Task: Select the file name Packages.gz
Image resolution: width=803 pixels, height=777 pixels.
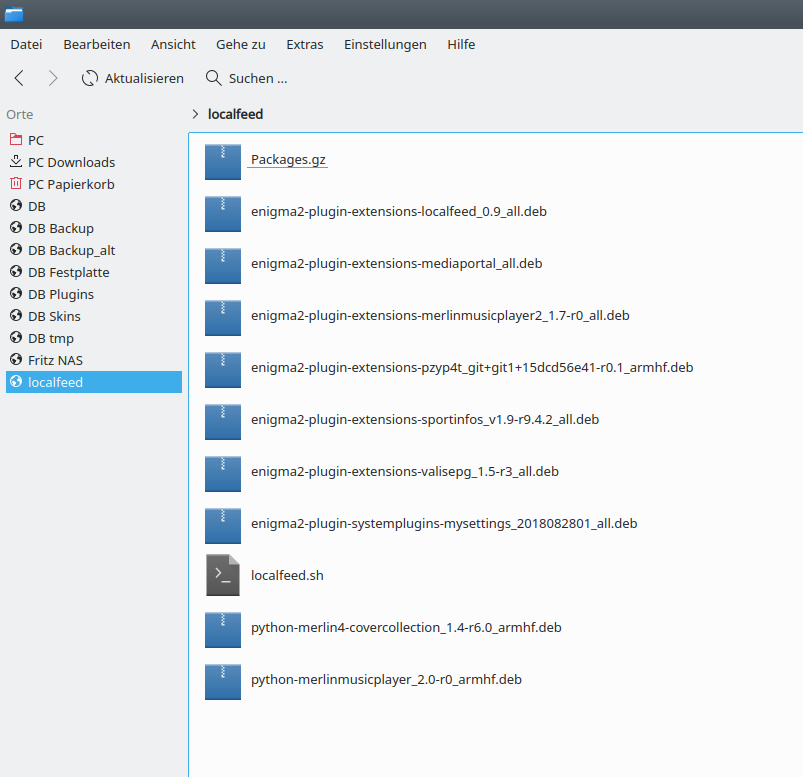Action: pos(288,160)
